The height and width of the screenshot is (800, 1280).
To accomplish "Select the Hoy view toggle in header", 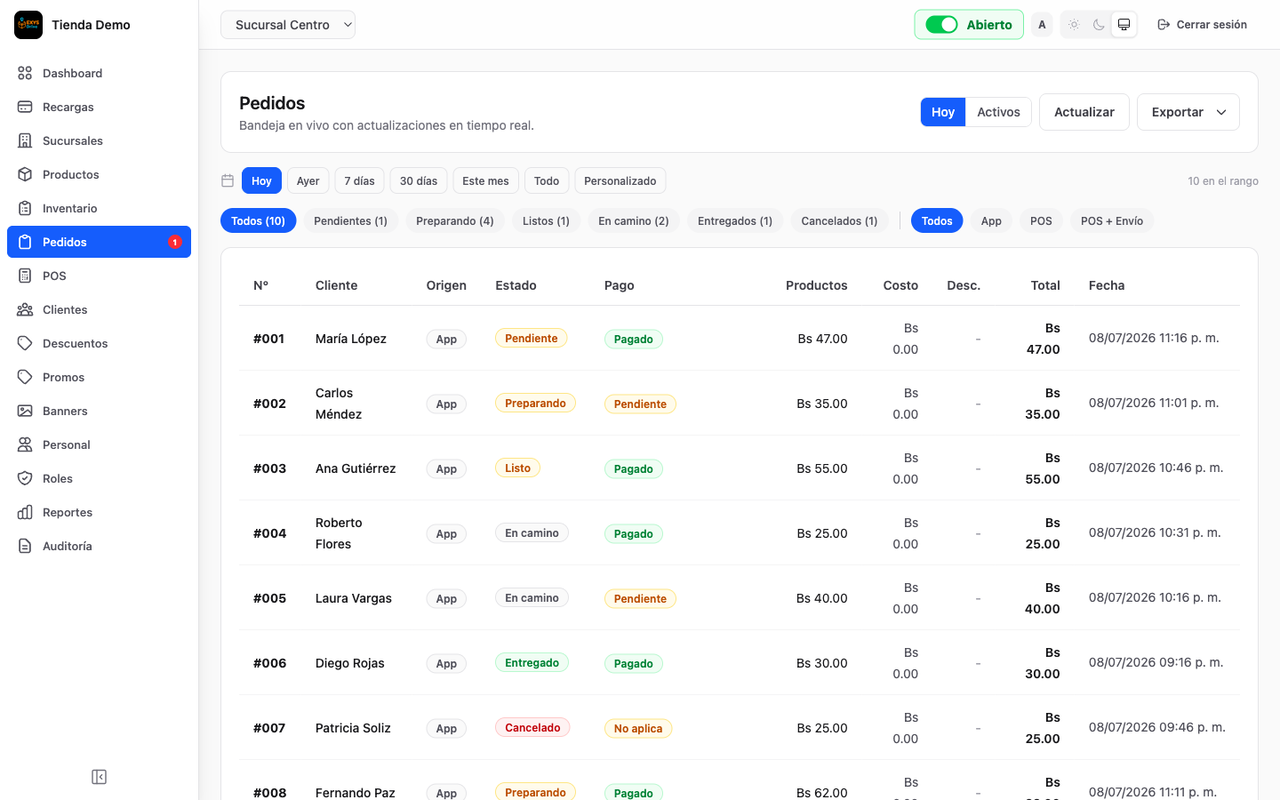I will 943,112.
